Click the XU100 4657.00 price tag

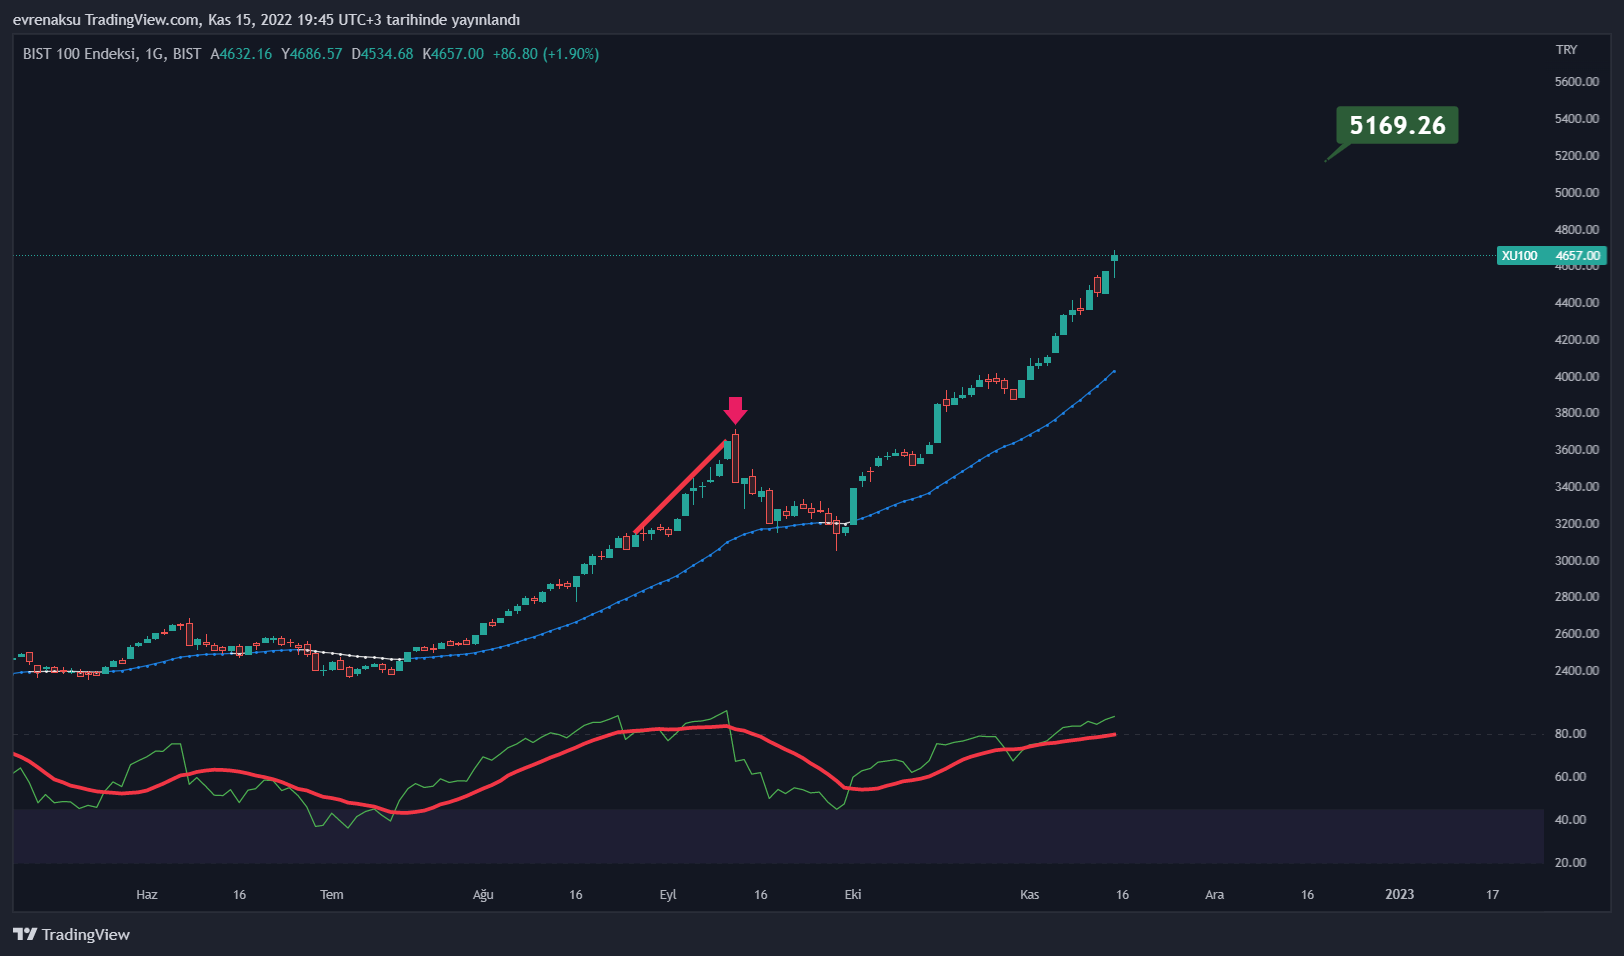[1551, 256]
